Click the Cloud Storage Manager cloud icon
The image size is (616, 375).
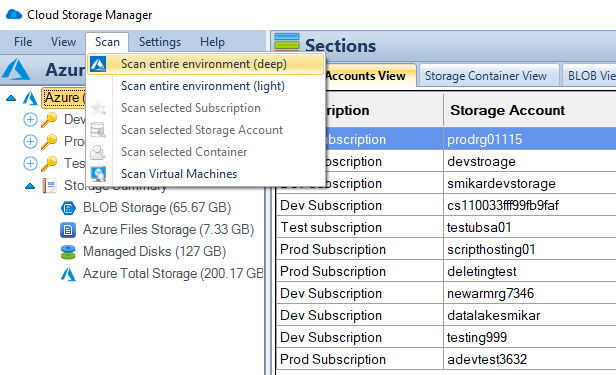pyautogui.click(x=14, y=15)
